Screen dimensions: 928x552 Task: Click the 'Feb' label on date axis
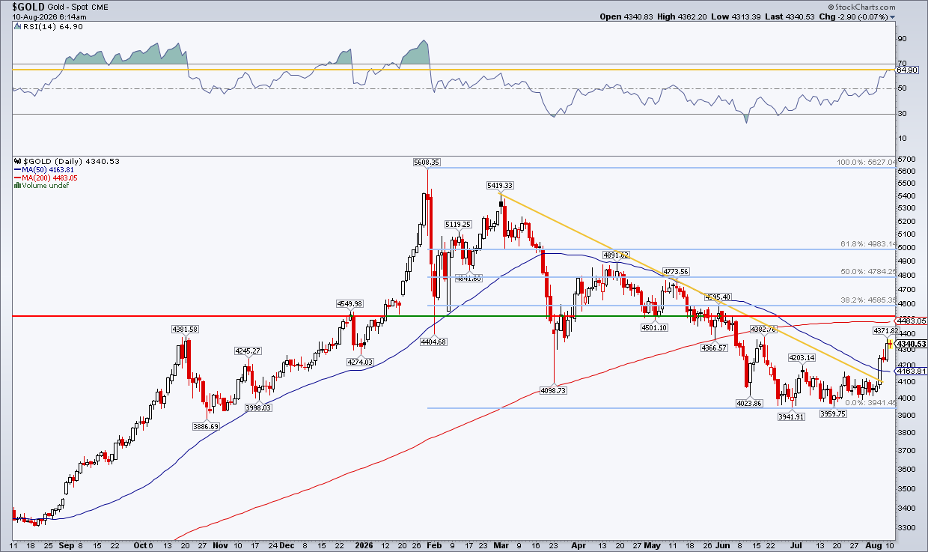434,545
